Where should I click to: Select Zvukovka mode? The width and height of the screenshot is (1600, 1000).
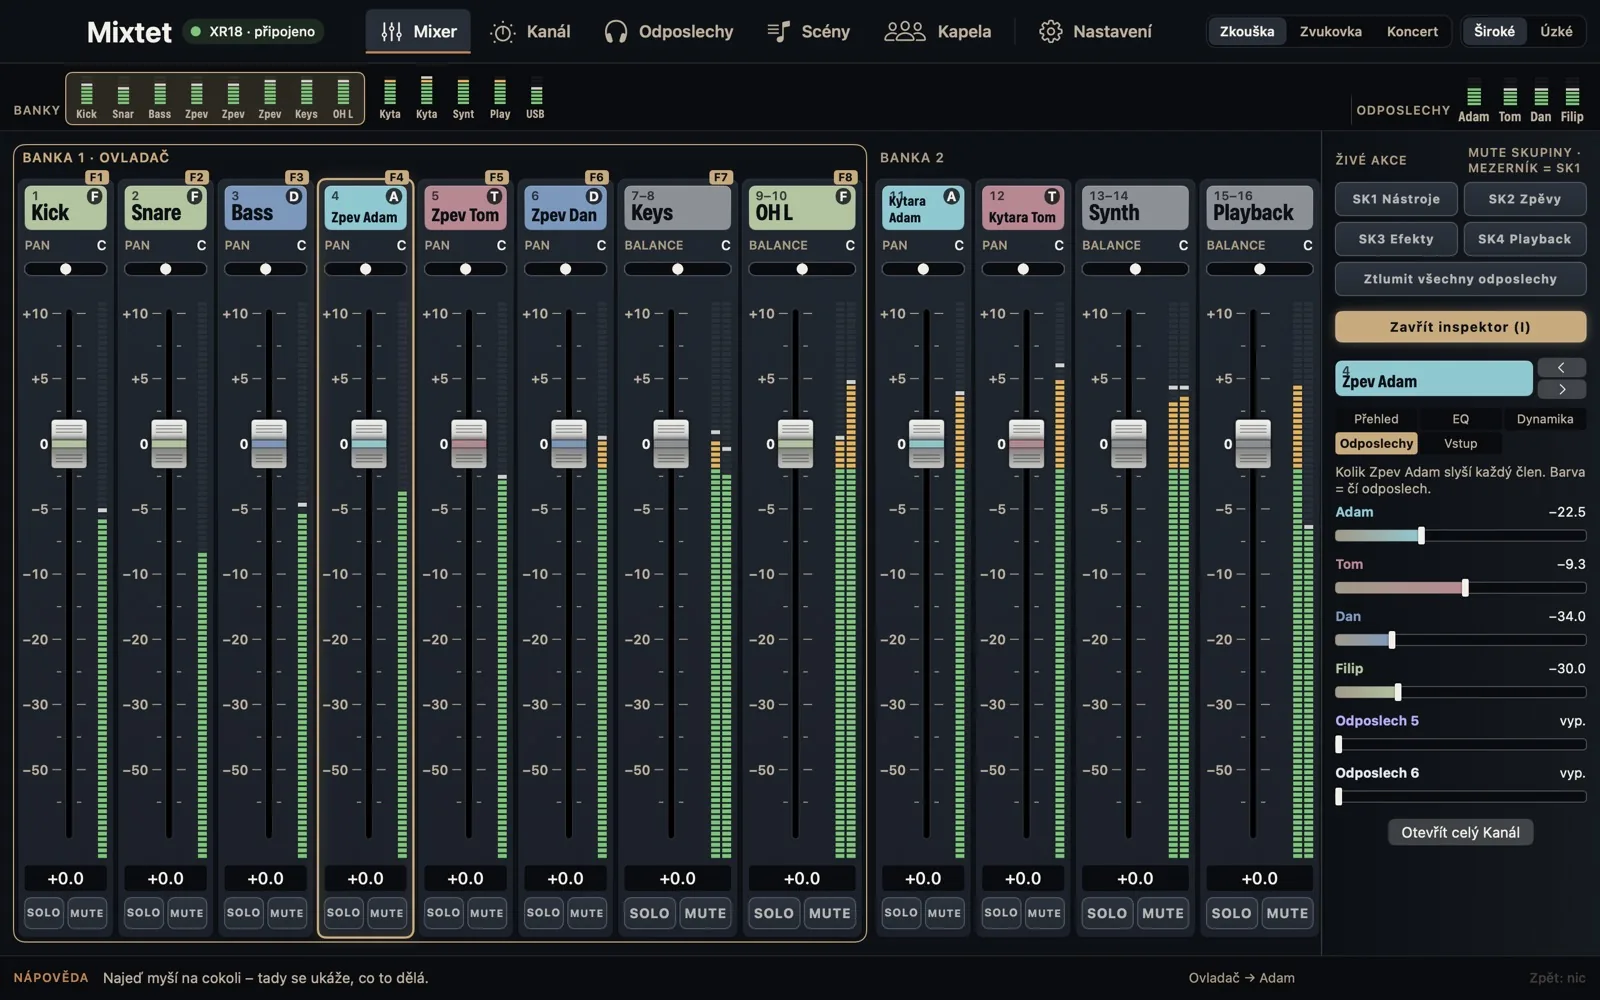click(1331, 31)
